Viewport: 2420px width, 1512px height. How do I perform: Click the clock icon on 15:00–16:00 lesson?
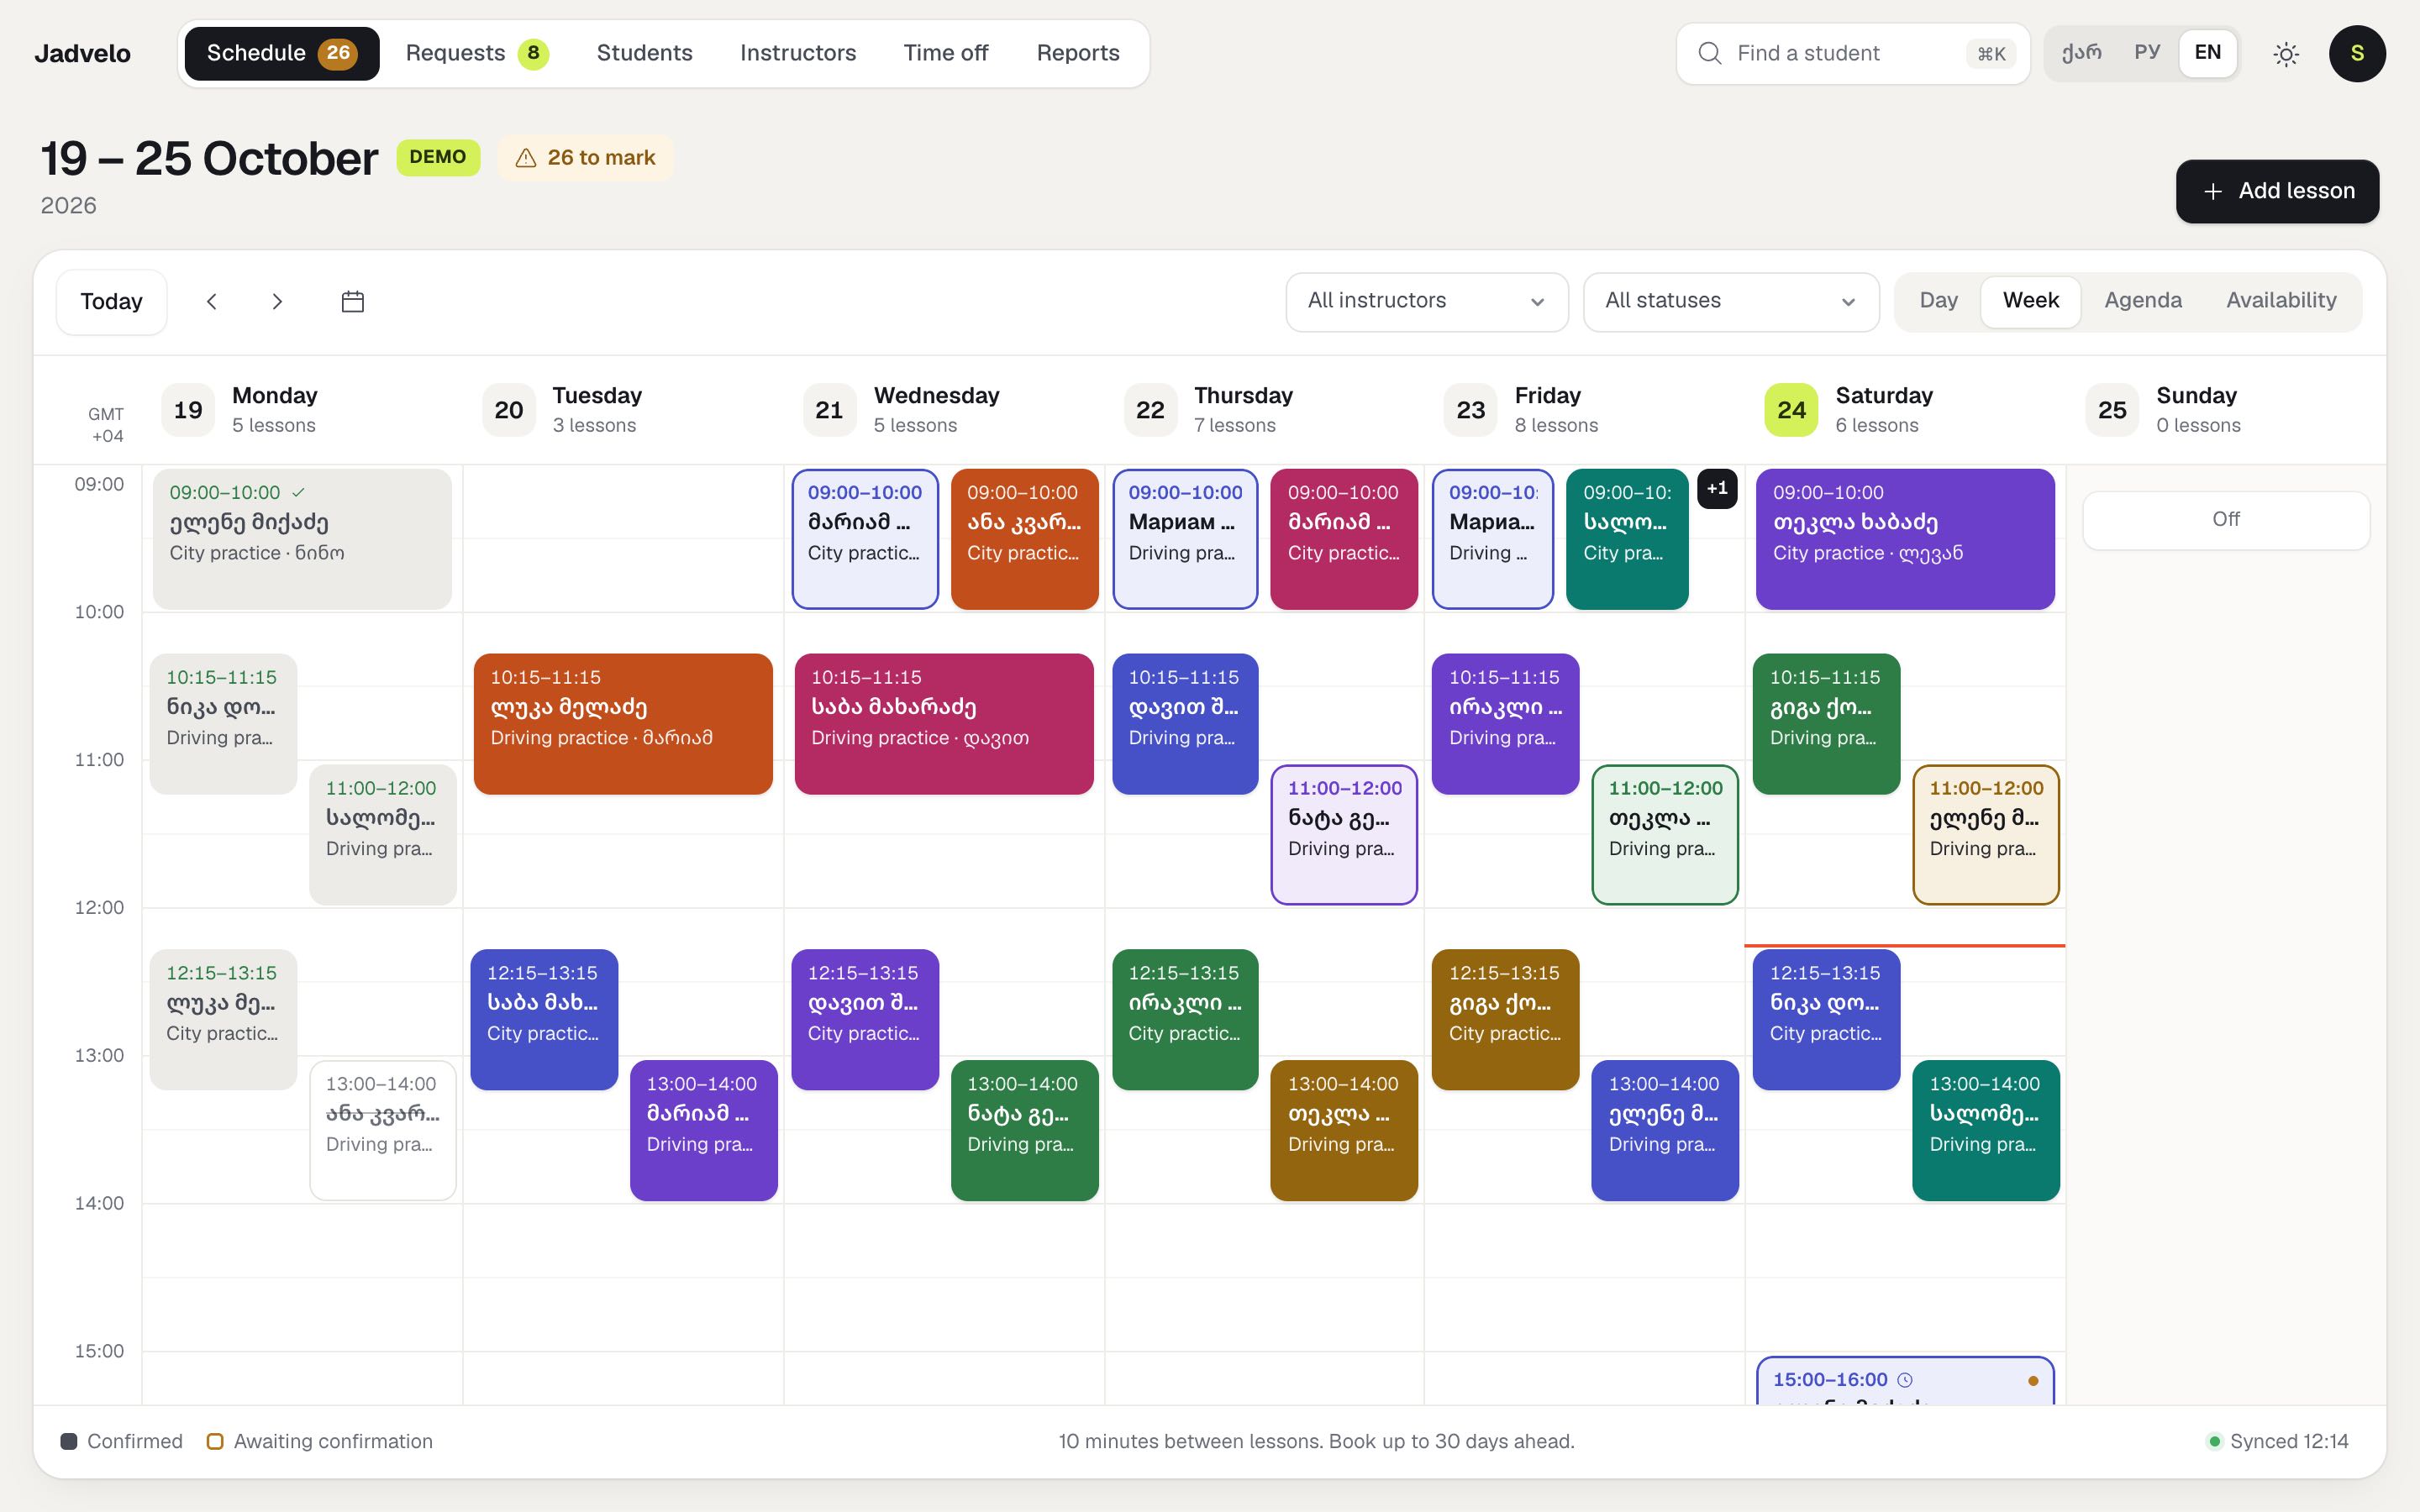[1905, 1380]
